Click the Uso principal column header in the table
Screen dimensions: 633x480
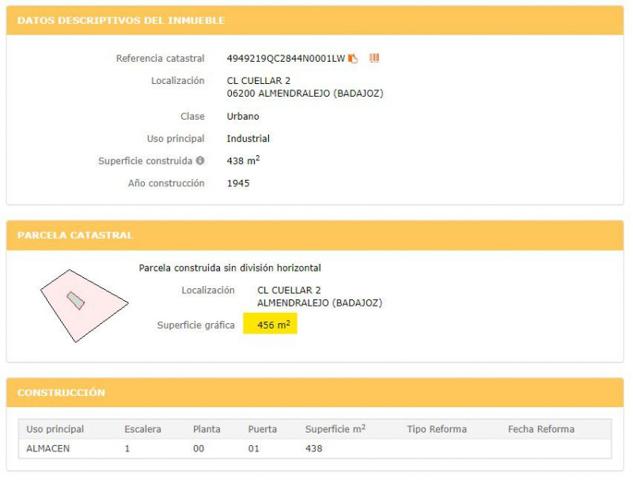[x=55, y=429]
